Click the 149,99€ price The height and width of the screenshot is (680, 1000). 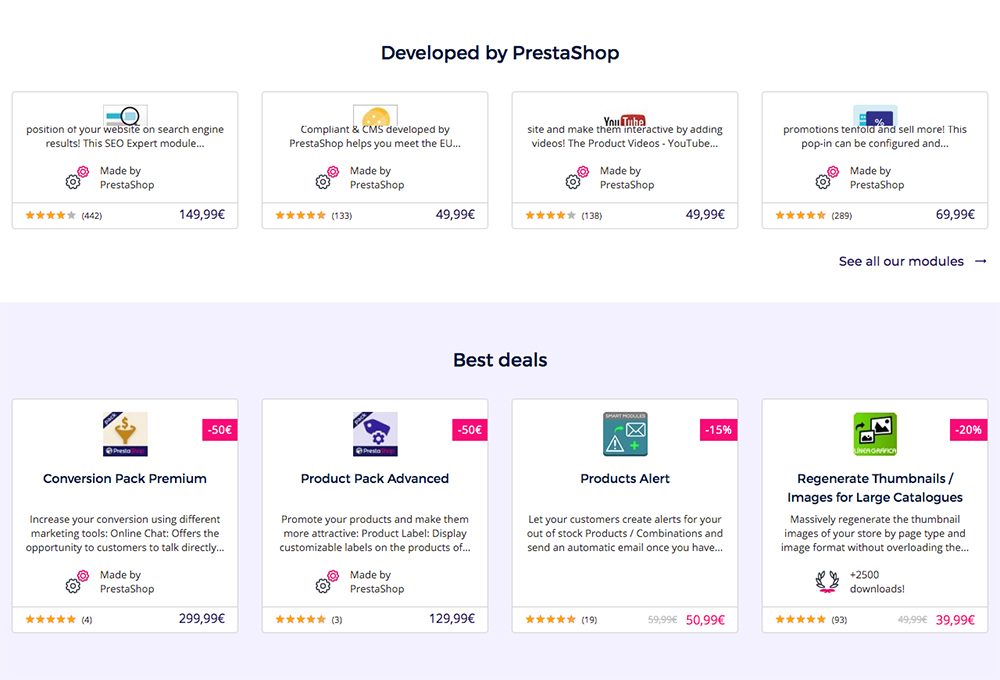202,214
